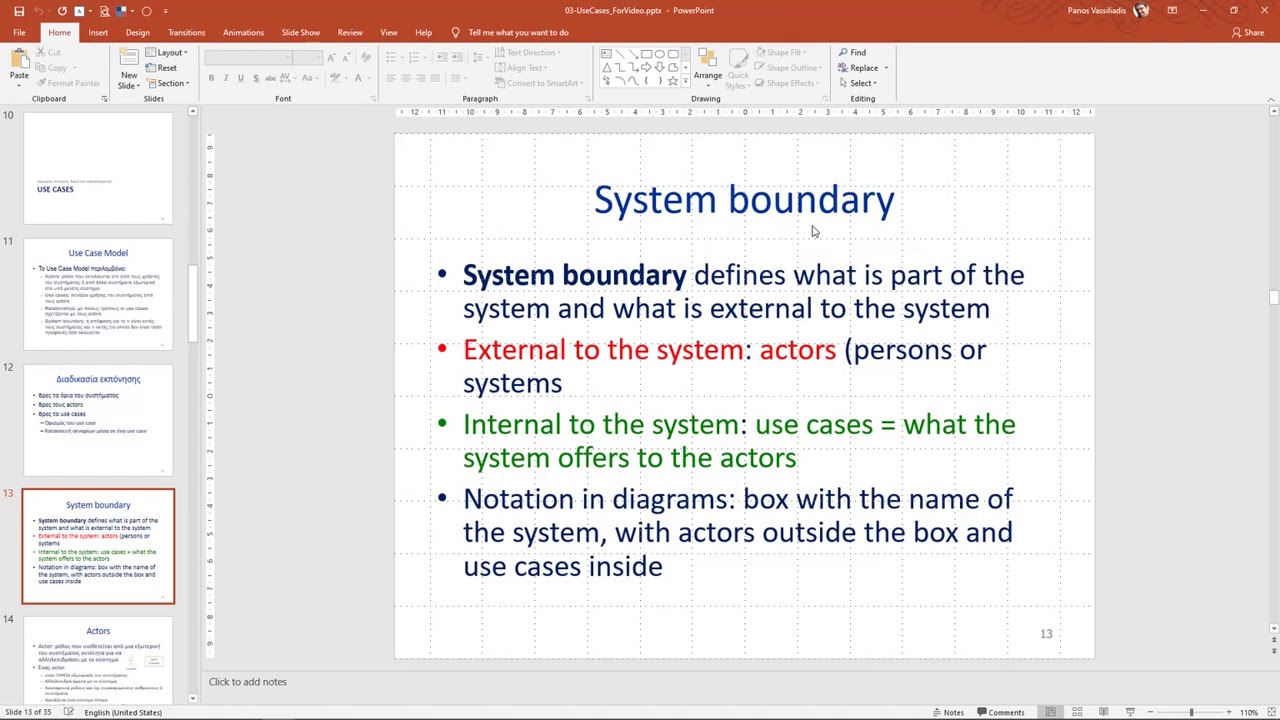Select the star shape in gallery
This screenshot has height=720, width=1280.
tap(672, 80)
